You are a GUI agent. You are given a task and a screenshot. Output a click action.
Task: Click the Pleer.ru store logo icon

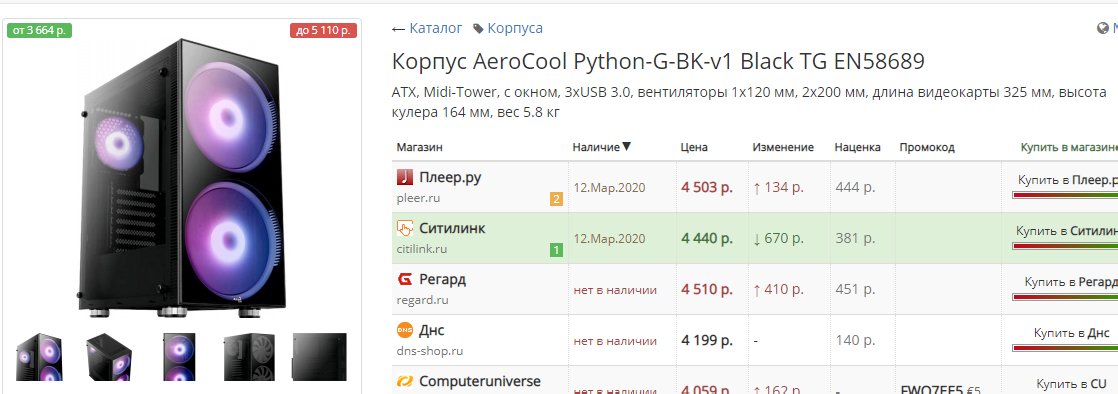(404, 177)
